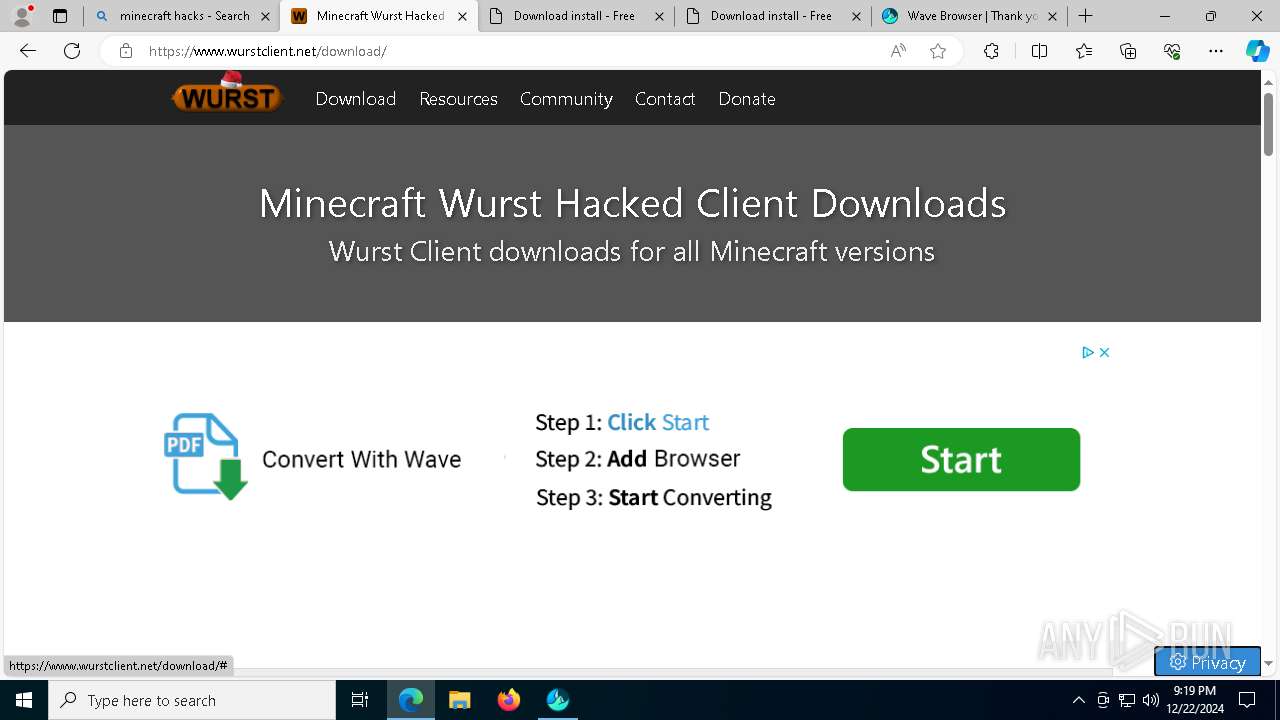Open File Explorer from taskbar
Viewport: 1280px width, 720px height.
tap(460, 700)
